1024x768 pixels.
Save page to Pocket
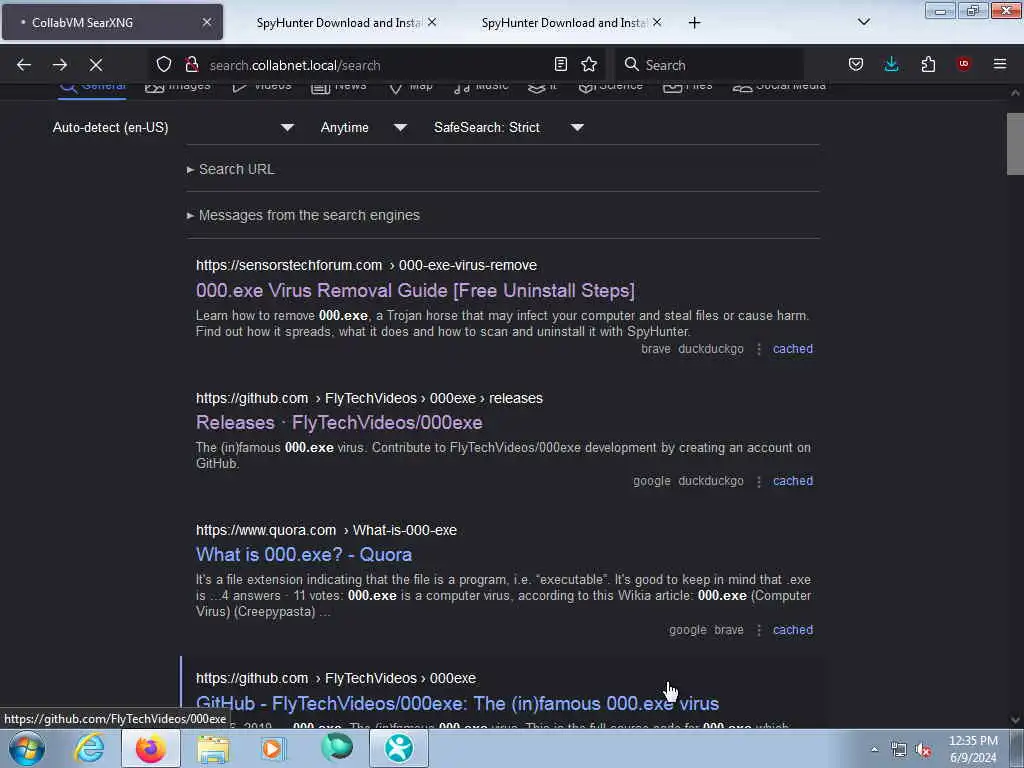(856, 64)
